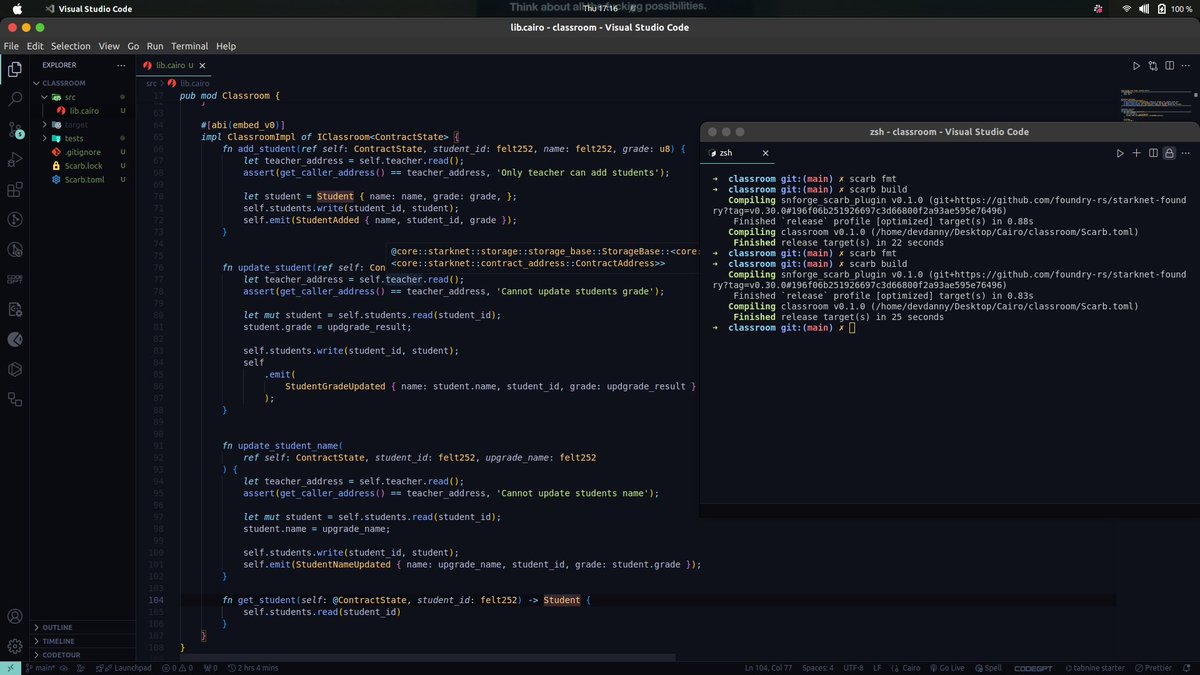Open Run and Debug from the activity bar
Viewport: 1200px width, 675px height.
(14, 160)
